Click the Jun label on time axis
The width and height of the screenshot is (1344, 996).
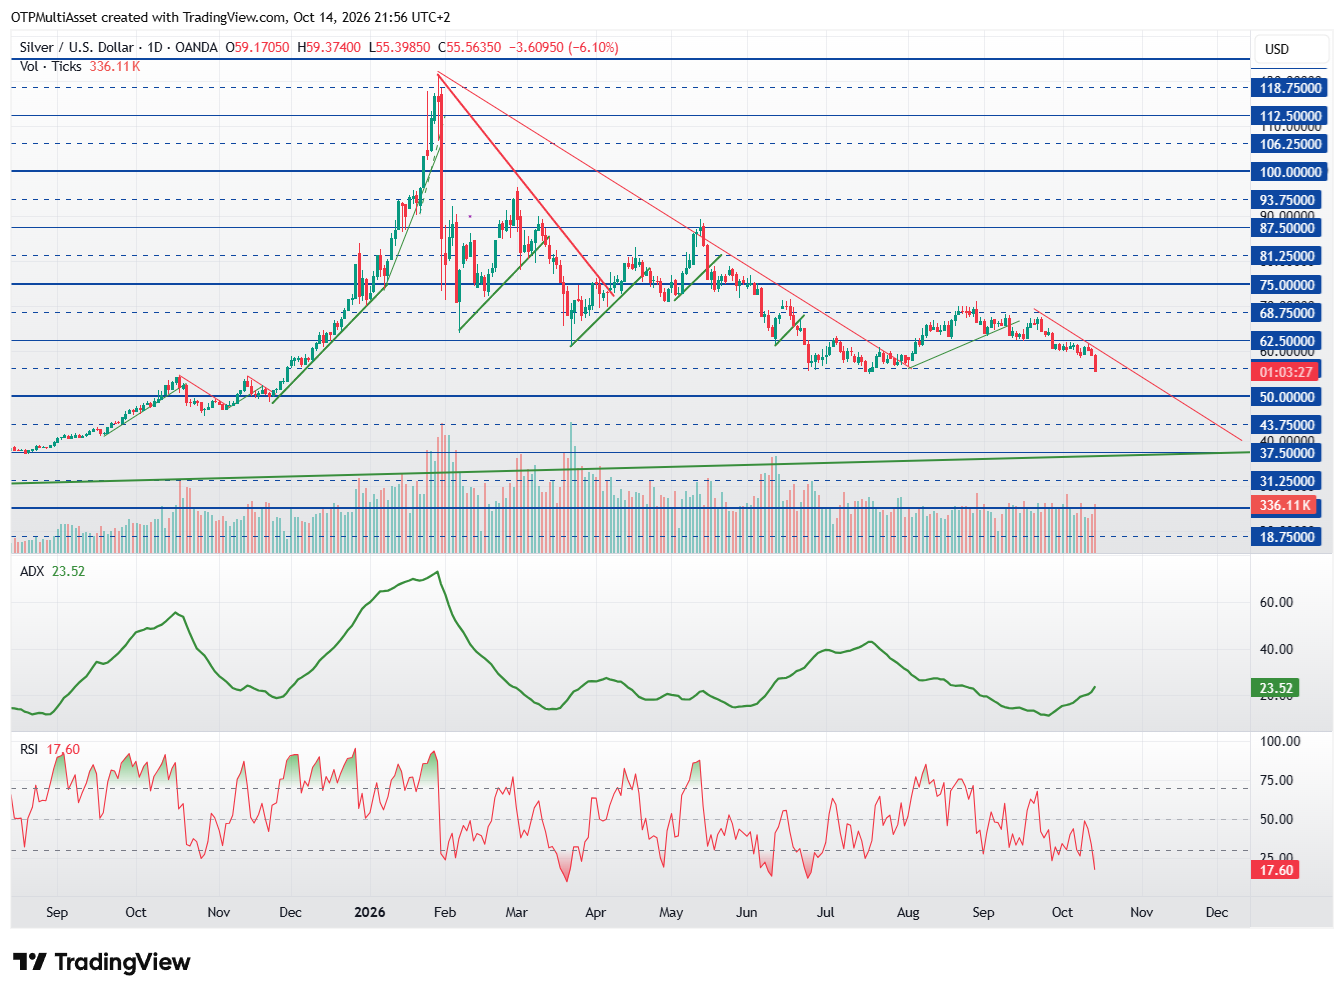point(746,912)
